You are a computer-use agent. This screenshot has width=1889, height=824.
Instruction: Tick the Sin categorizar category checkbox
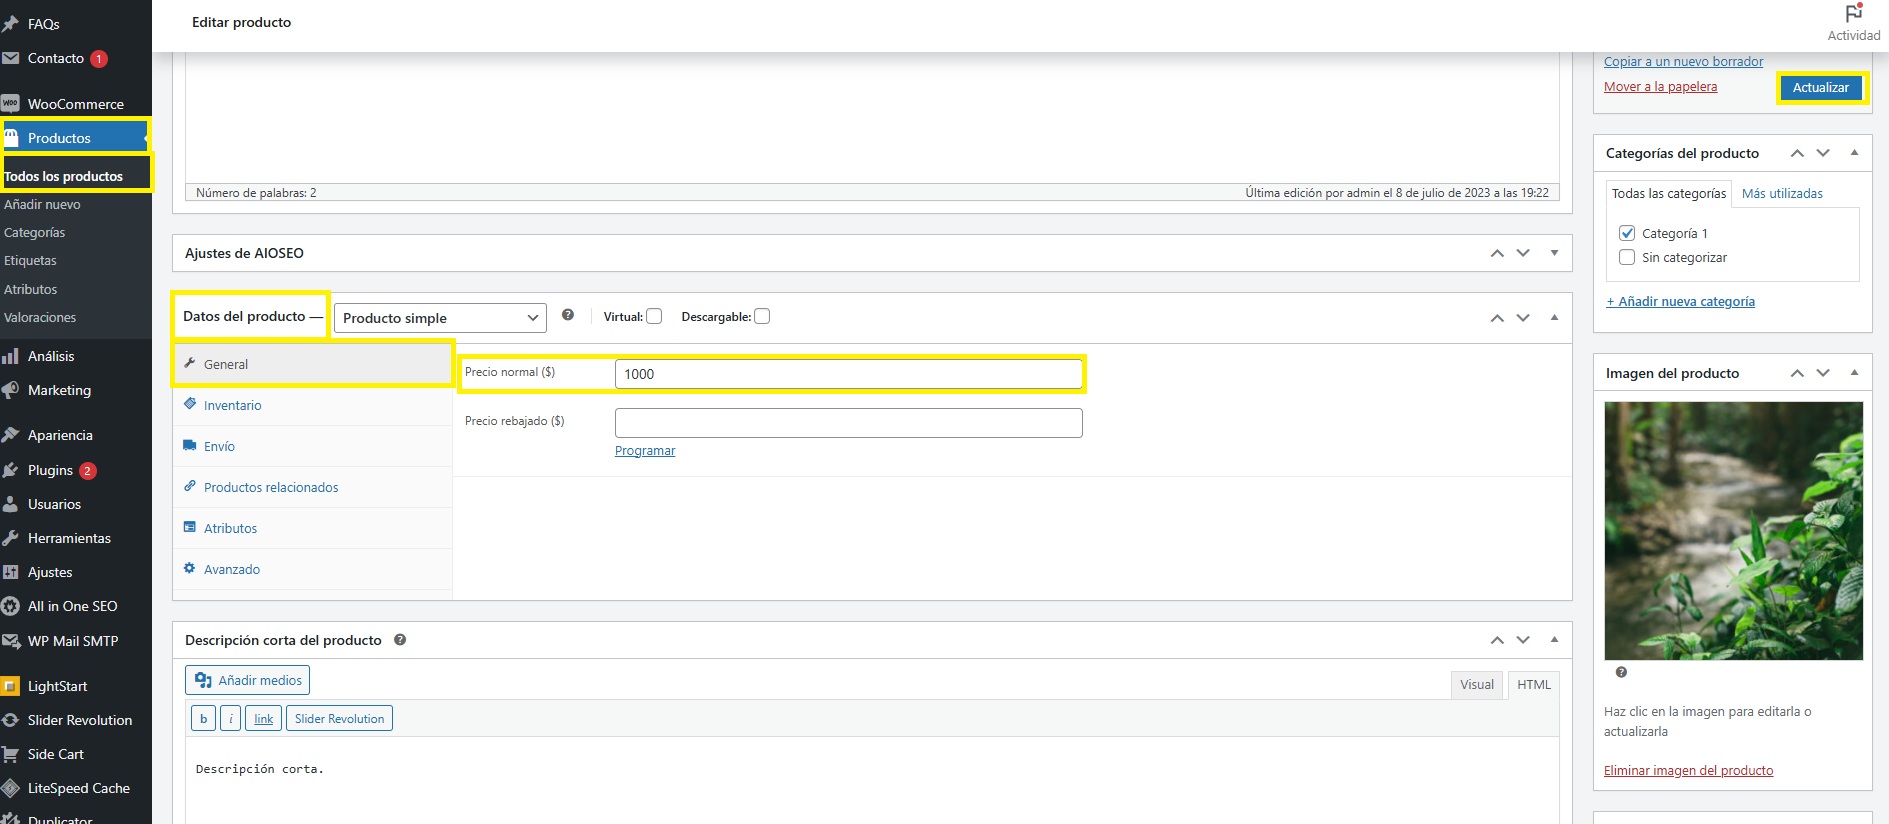[x=1627, y=258]
